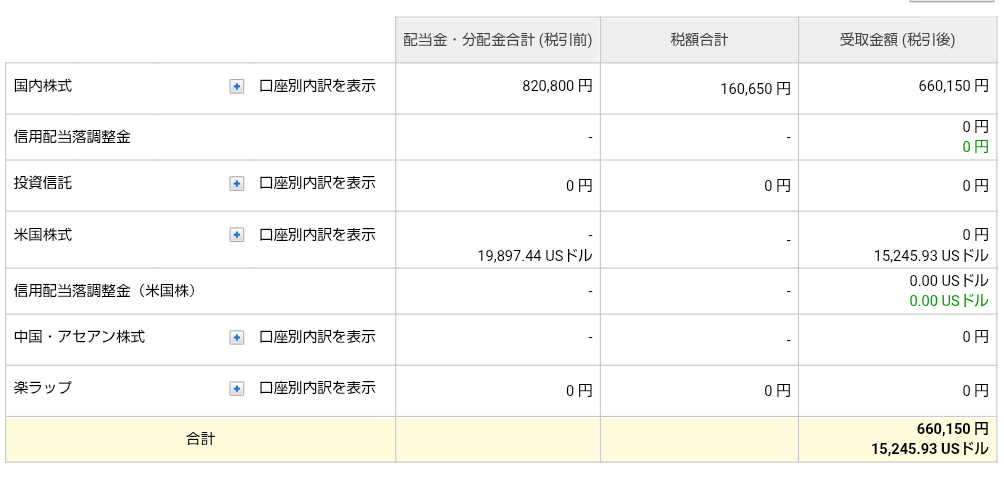Click the total 660,150 円 in 合計 row
Image resolution: width=1004 pixels, height=477 pixels.
pos(952,428)
